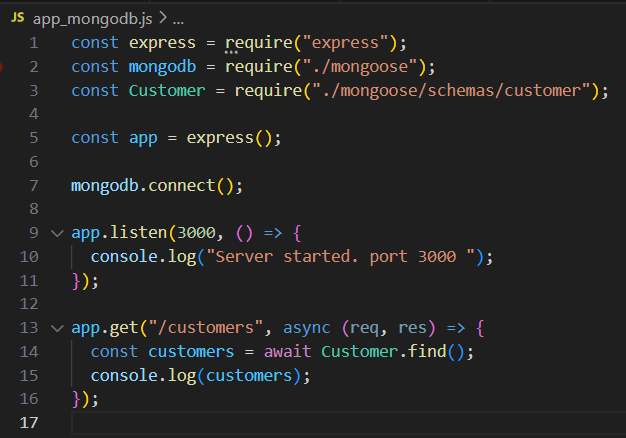Image resolution: width=626 pixels, height=438 pixels.
Task: Click find in Customer.find()
Action: point(427,352)
